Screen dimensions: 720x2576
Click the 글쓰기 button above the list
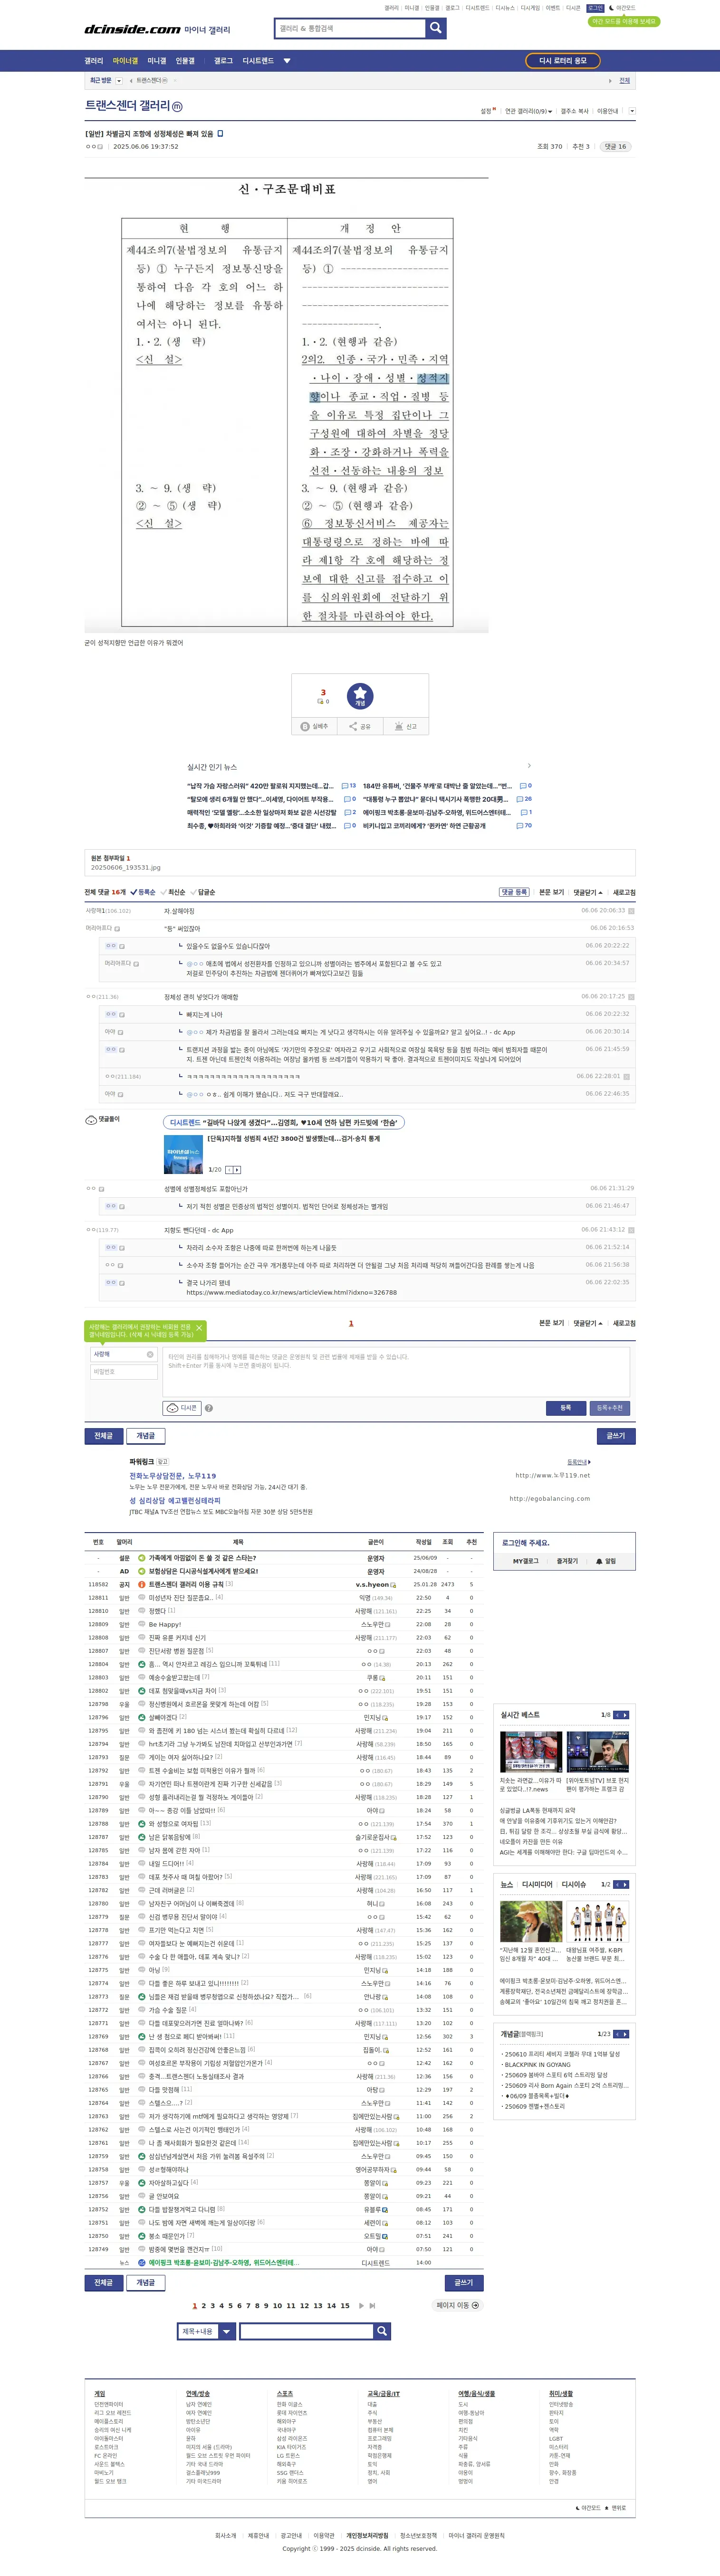(x=615, y=1436)
